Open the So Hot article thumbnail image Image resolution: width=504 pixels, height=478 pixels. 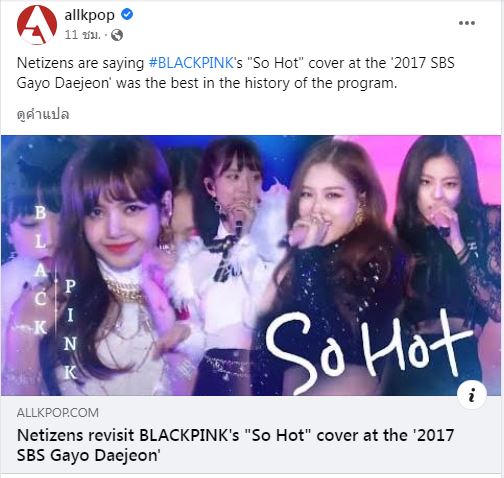click(251, 265)
